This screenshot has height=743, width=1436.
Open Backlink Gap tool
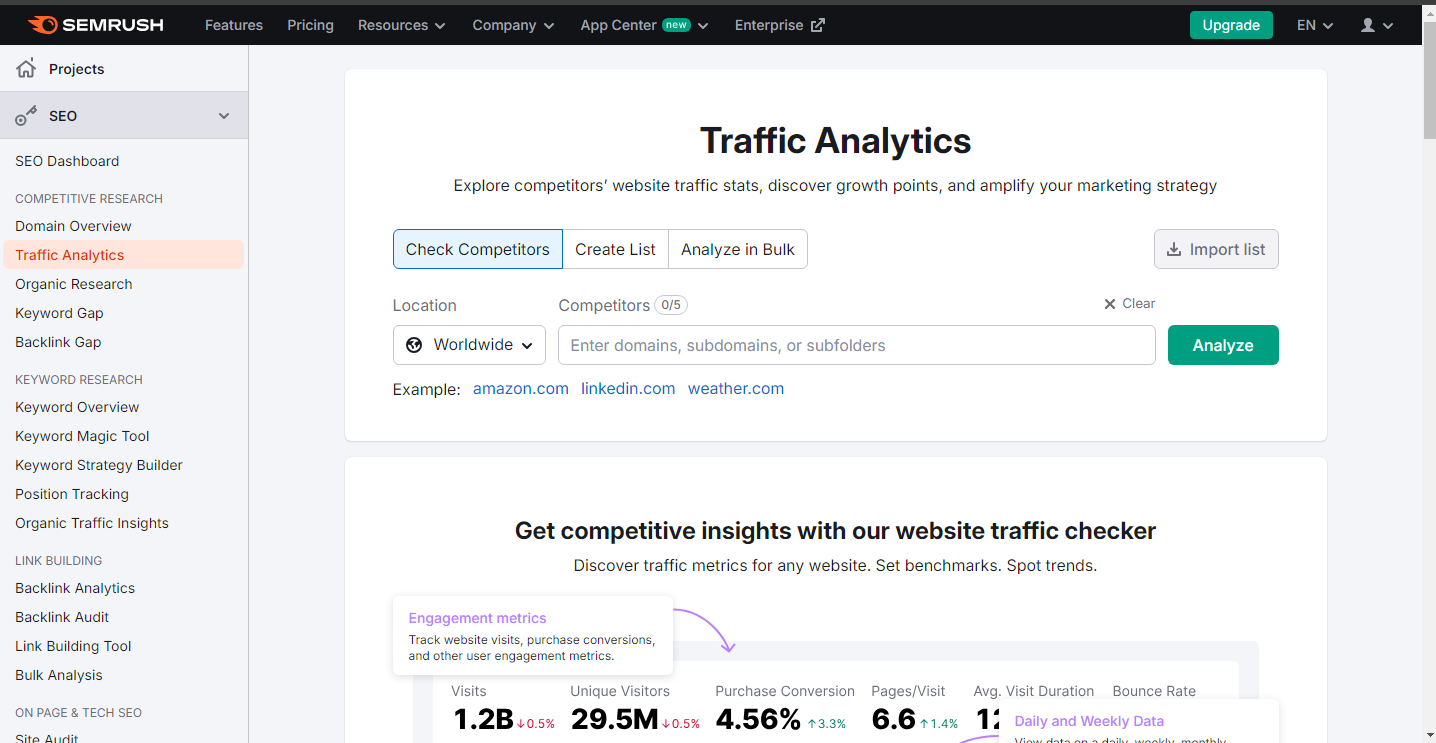click(x=58, y=342)
